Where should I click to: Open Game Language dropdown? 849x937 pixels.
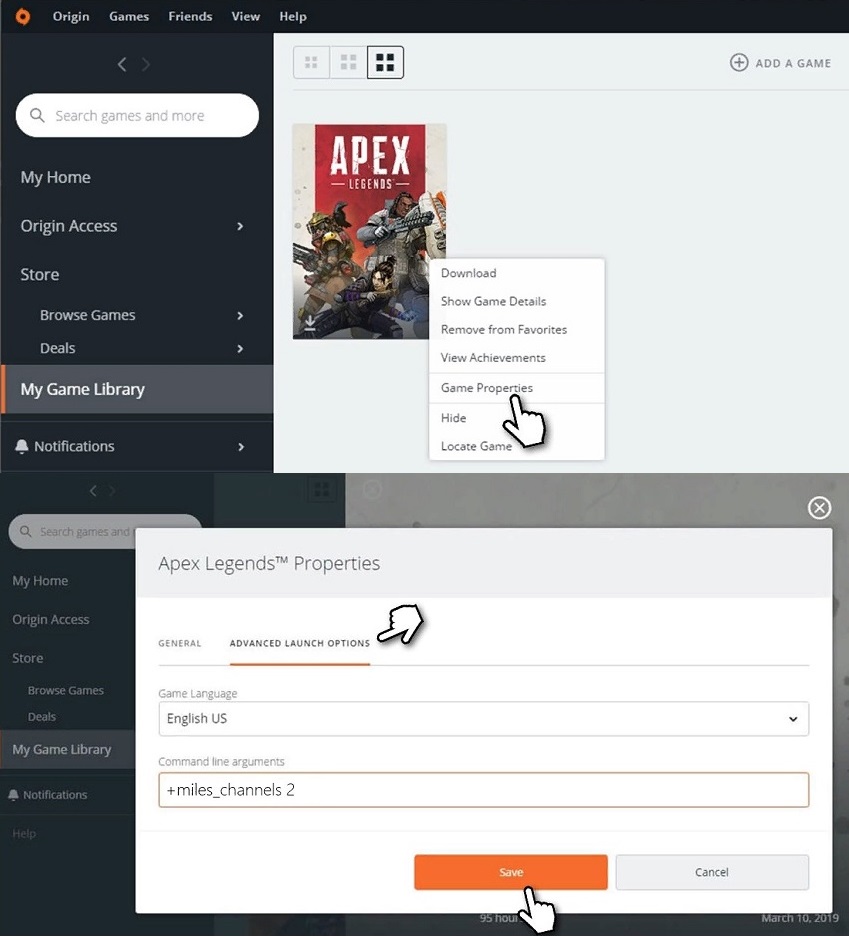click(483, 718)
